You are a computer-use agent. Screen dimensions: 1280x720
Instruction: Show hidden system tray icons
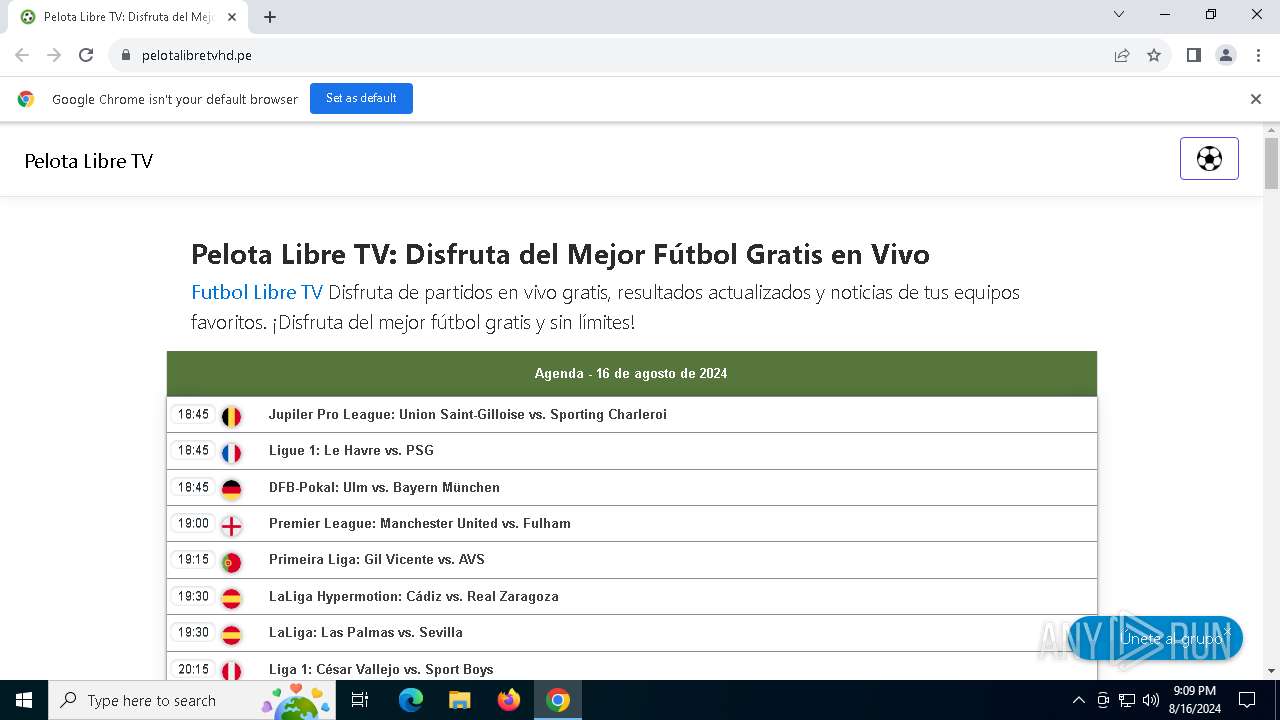tap(1078, 700)
